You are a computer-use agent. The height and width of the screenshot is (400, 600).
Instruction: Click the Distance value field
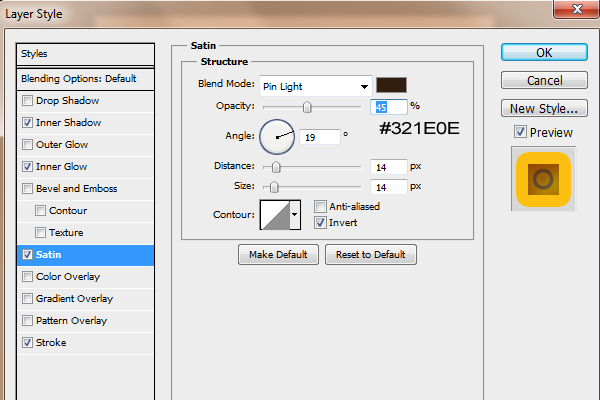388,167
